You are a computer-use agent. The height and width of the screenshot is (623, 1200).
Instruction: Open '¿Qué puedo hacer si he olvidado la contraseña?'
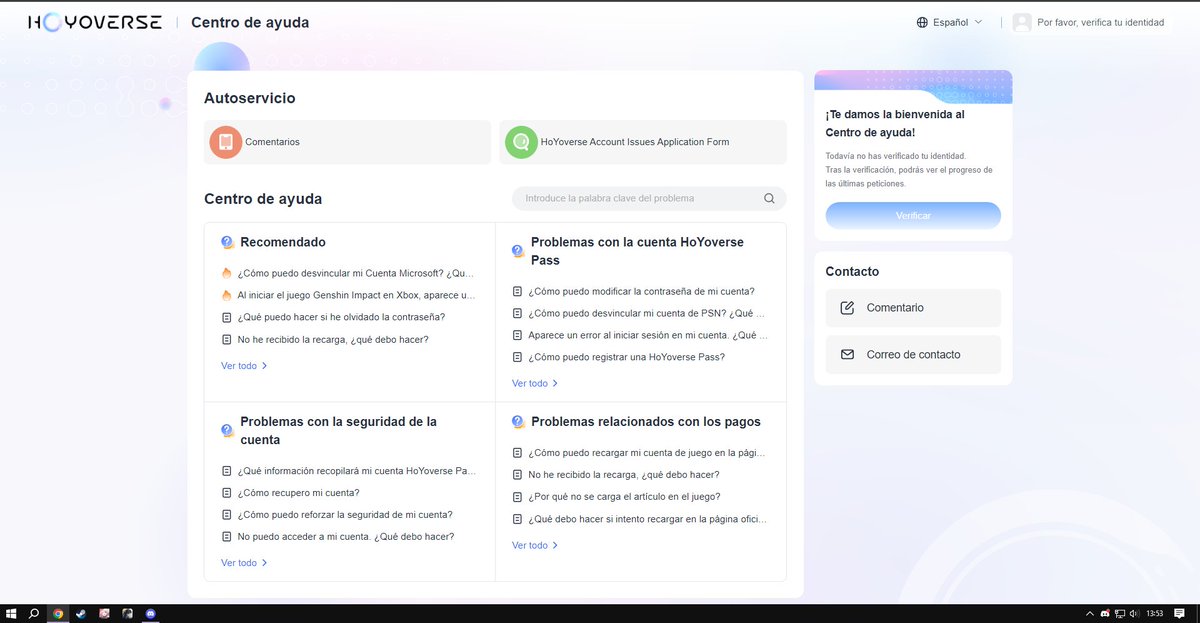click(341, 317)
